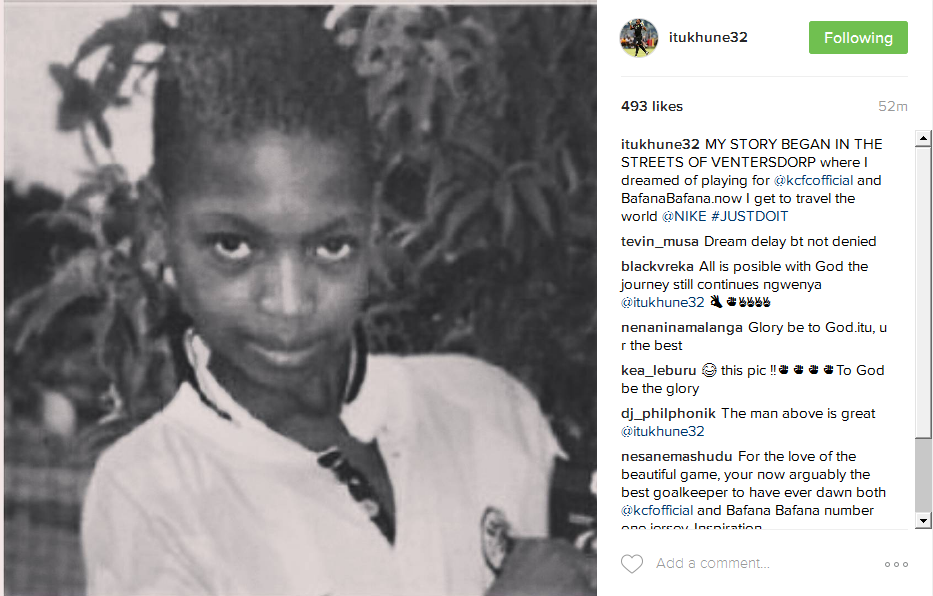The height and width of the screenshot is (596, 933).
Task: Open the nesanemashudu commenter profile
Action: point(677,456)
